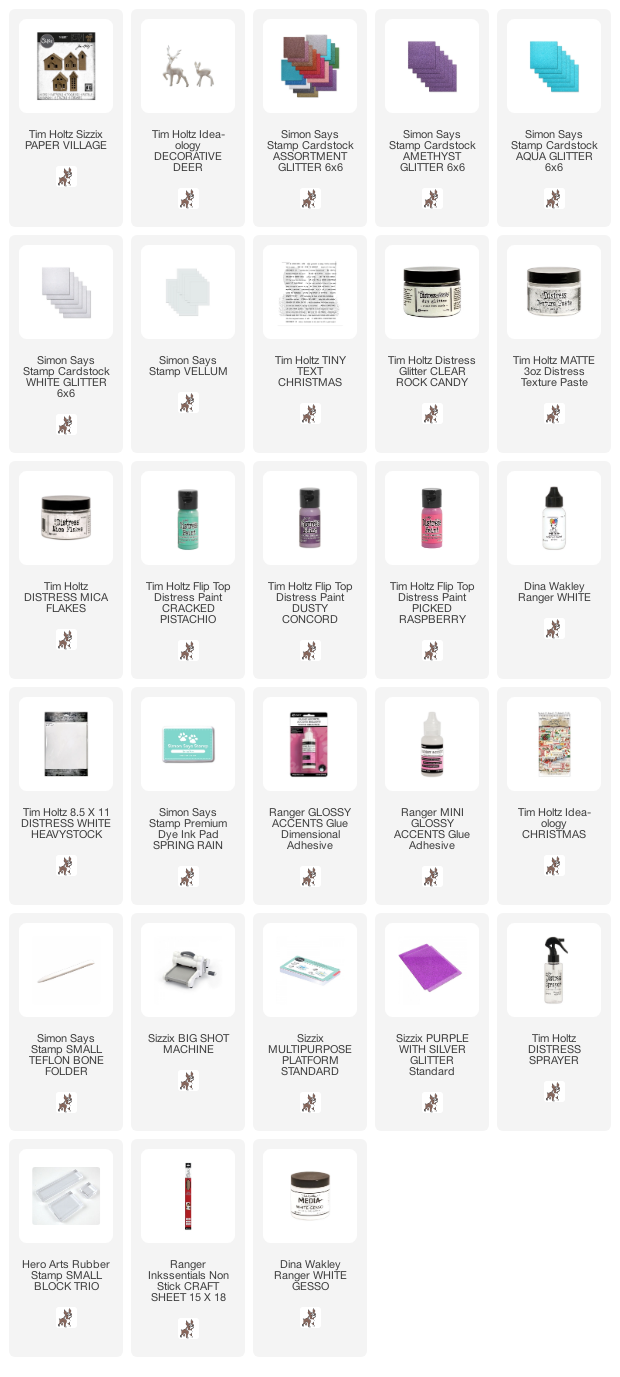Viewport: 620px width, 1377px height.
Task: Click the dog icon under DISTRESS MICA FLAKES
Action: 66,640
